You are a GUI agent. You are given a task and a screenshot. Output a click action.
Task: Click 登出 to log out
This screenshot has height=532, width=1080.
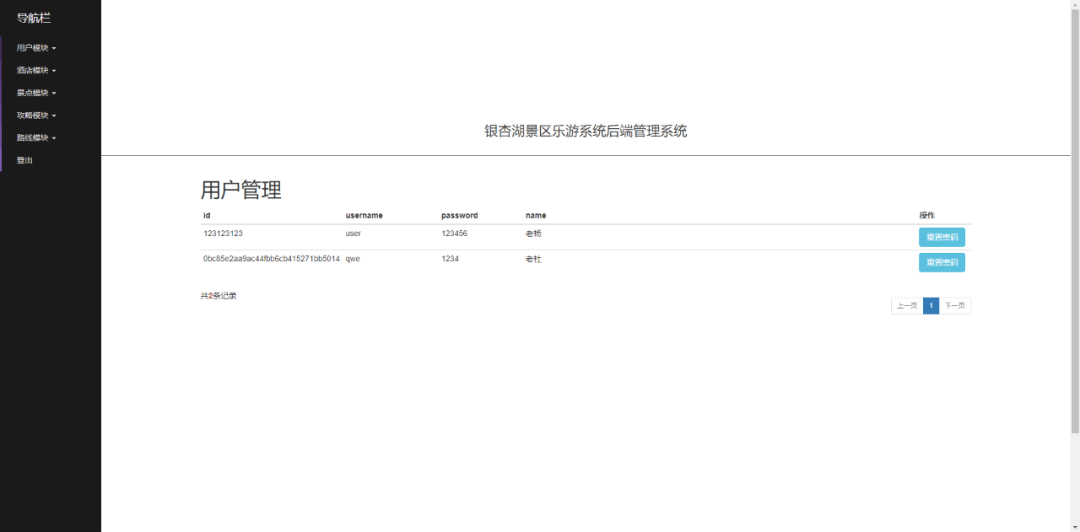coord(25,161)
